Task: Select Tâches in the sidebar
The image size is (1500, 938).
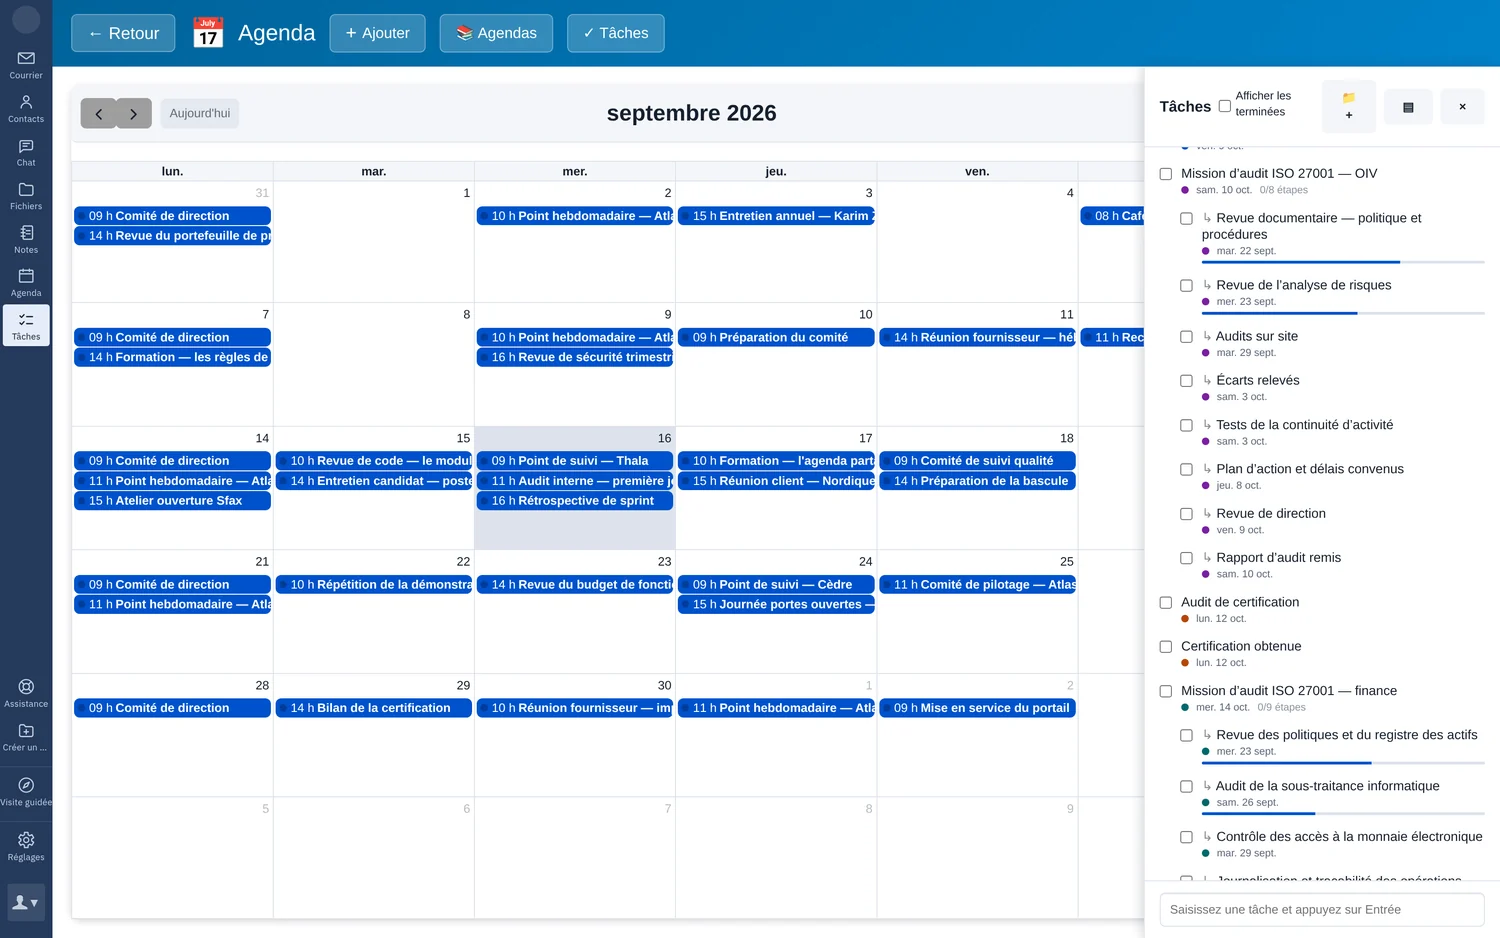Action: pyautogui.click(x=26, y=326)
